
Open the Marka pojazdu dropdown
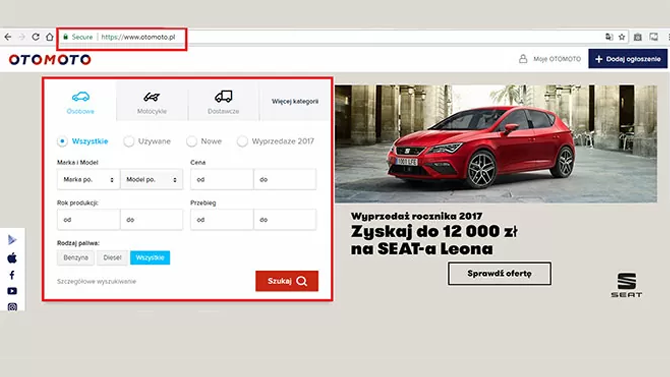pyautogui.click(x=88, y=180)
